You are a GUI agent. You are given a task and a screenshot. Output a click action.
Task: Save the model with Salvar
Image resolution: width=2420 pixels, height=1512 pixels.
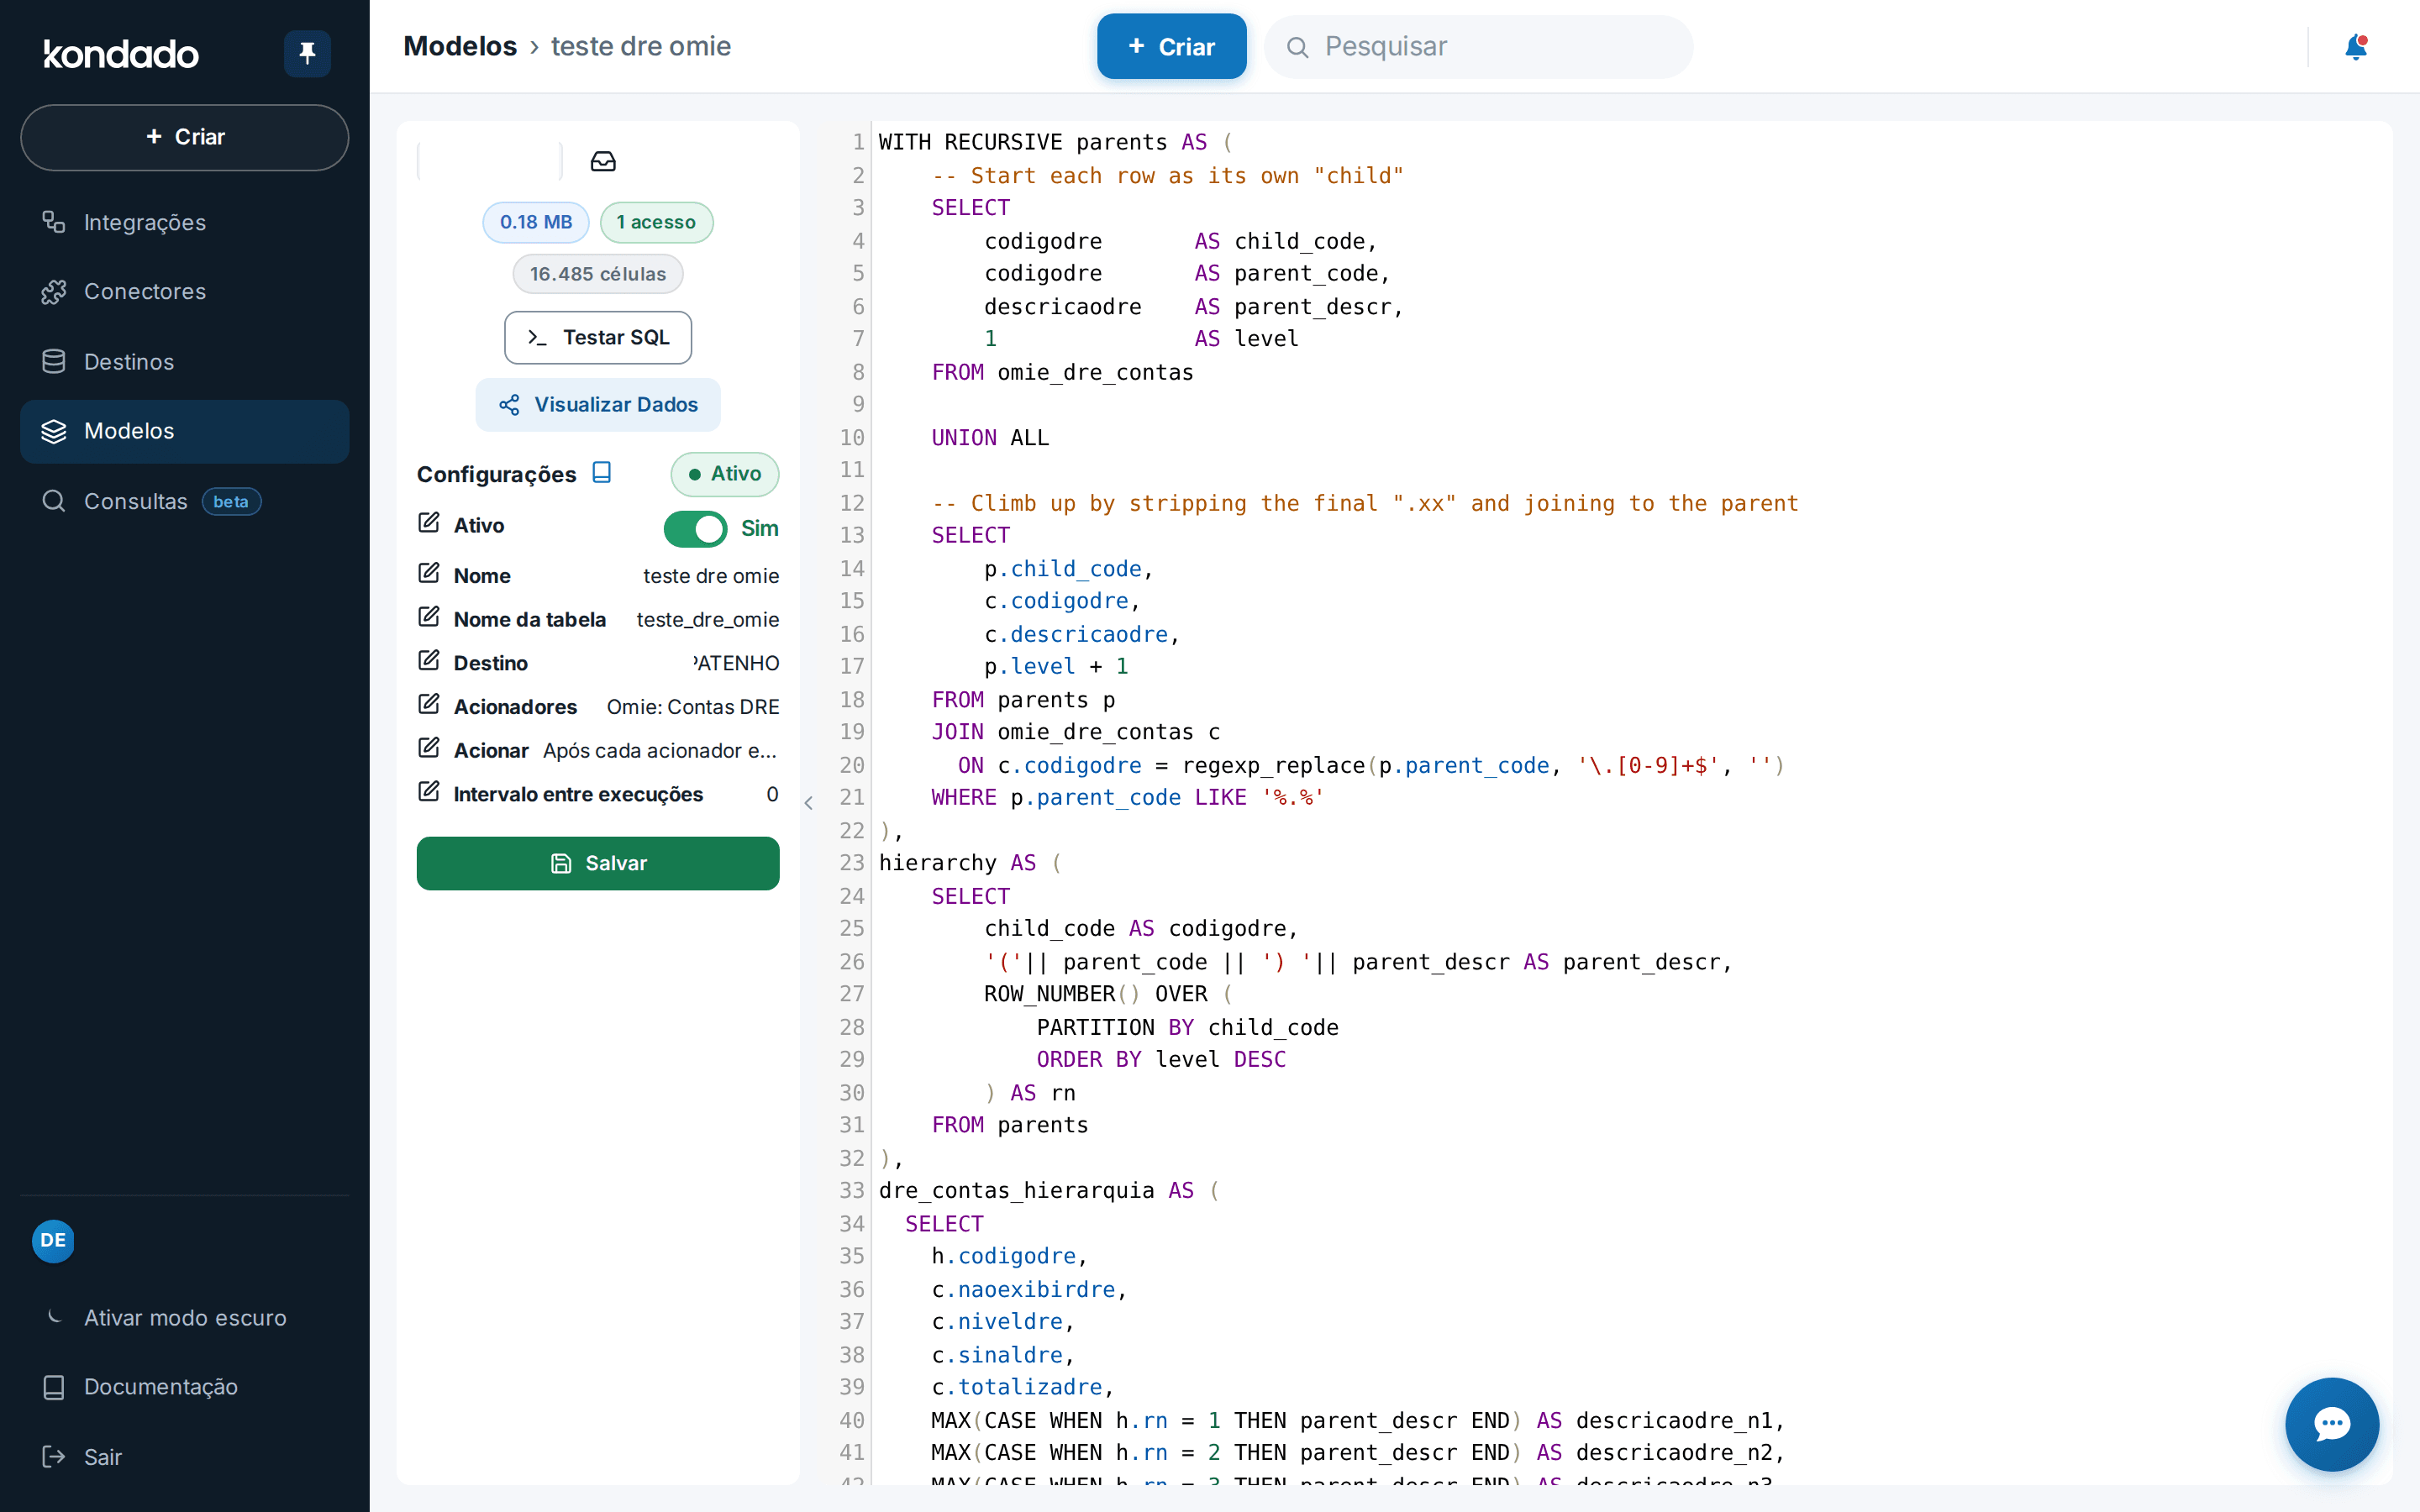pyautogui.click(x=598, y=863)
